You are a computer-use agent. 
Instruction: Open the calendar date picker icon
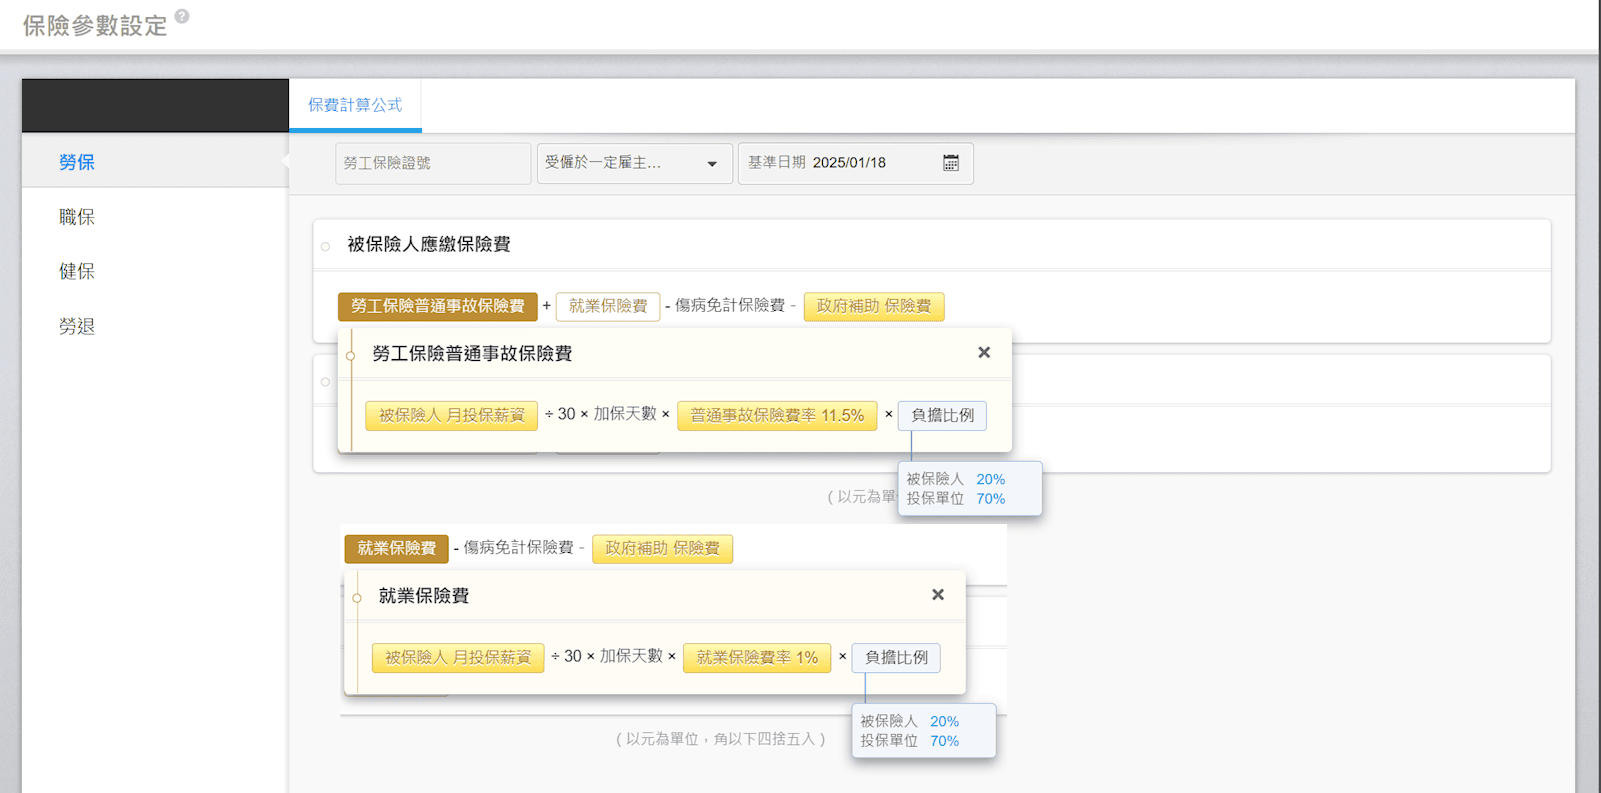tap(950, 163)
